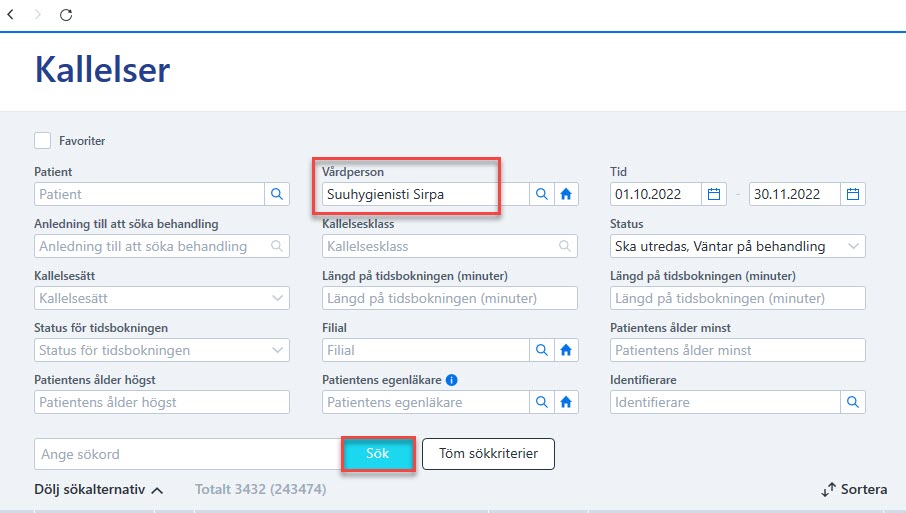Go back with browser back arrow
Viewport: 906px width, 513px height.
[10, 14]
